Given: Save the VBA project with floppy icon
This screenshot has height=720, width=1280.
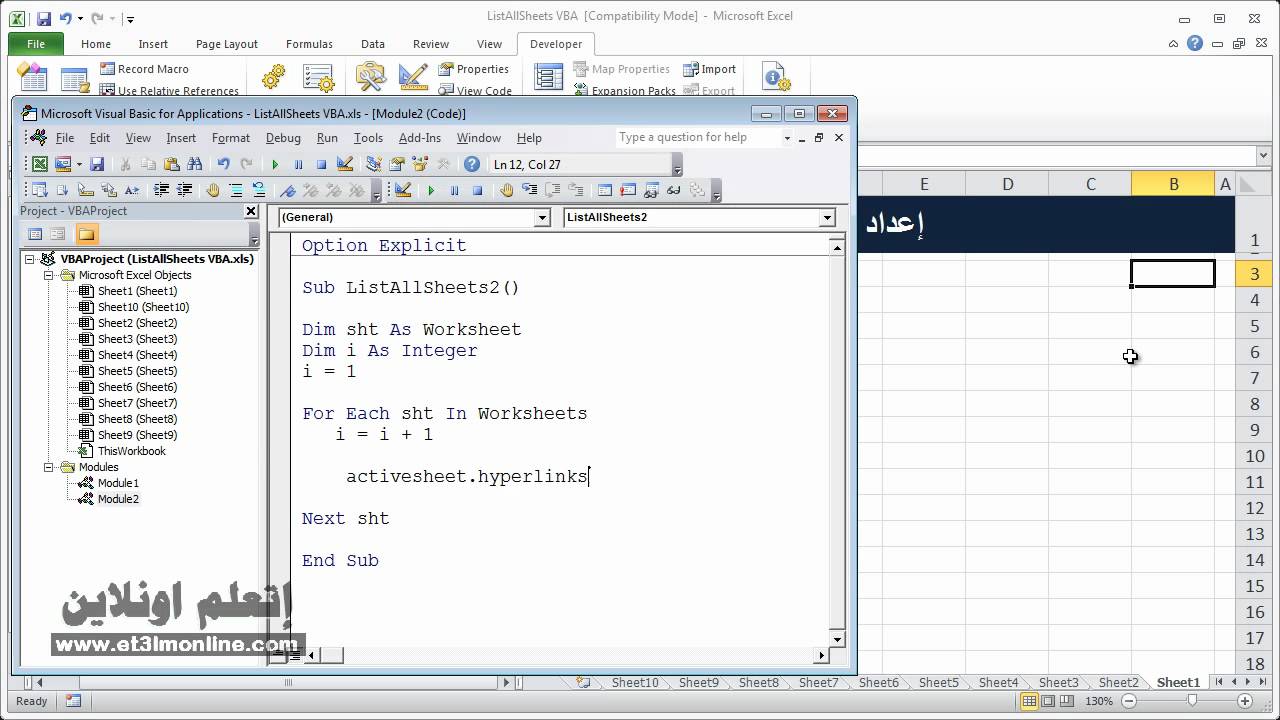Looking at the screenshot, I should tap(97, 164).
